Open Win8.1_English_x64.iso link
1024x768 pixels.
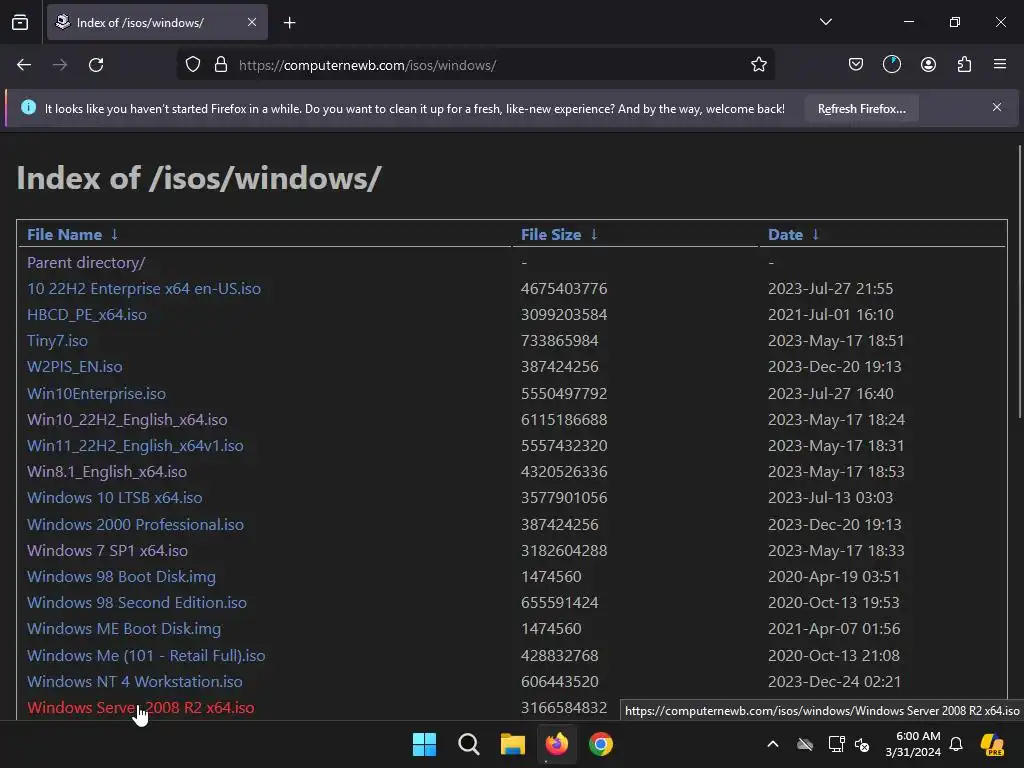pyautogui.click(x=106, y=472)
